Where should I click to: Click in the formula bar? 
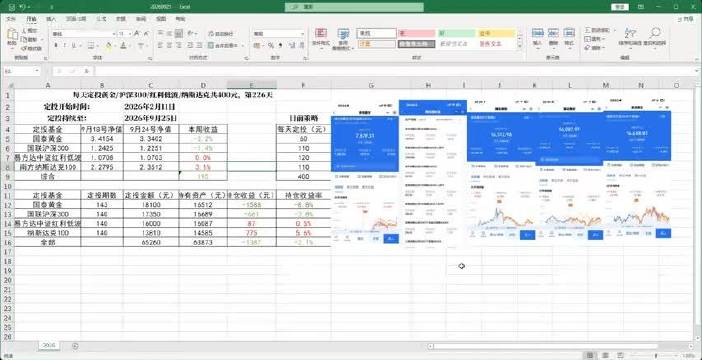click(x=394, y=71)
